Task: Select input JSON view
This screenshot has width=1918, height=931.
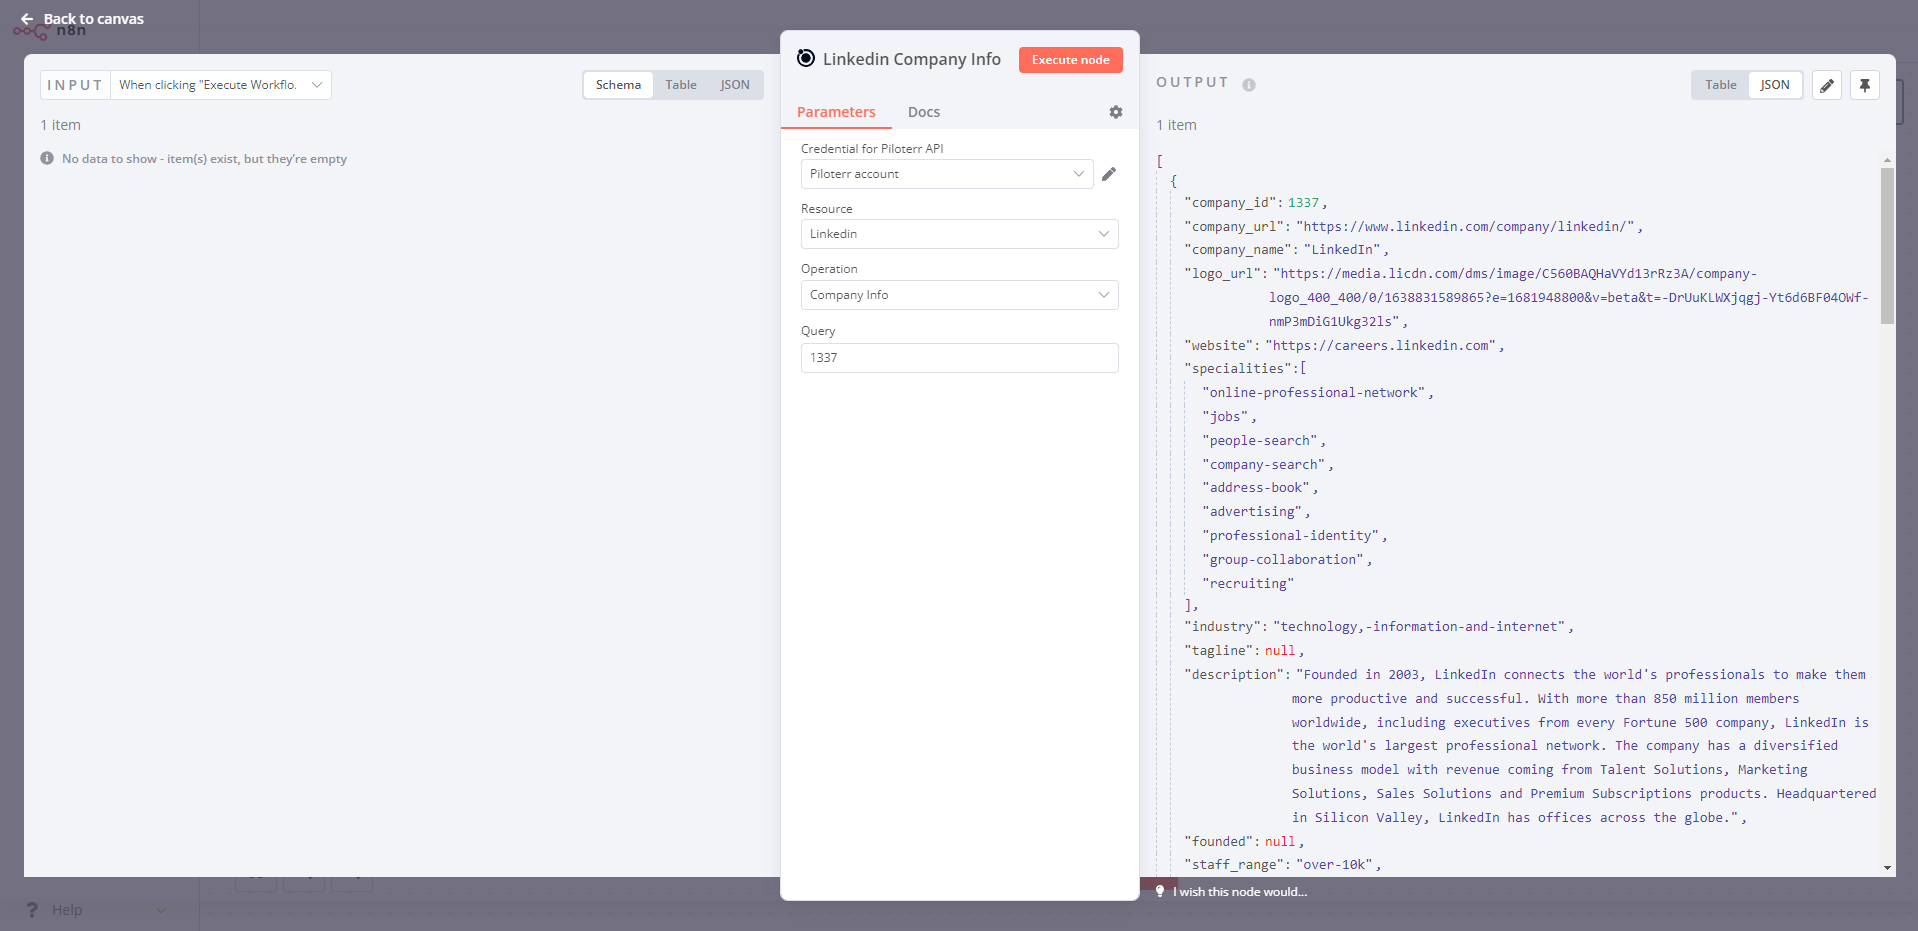Action: coord(735,85)
